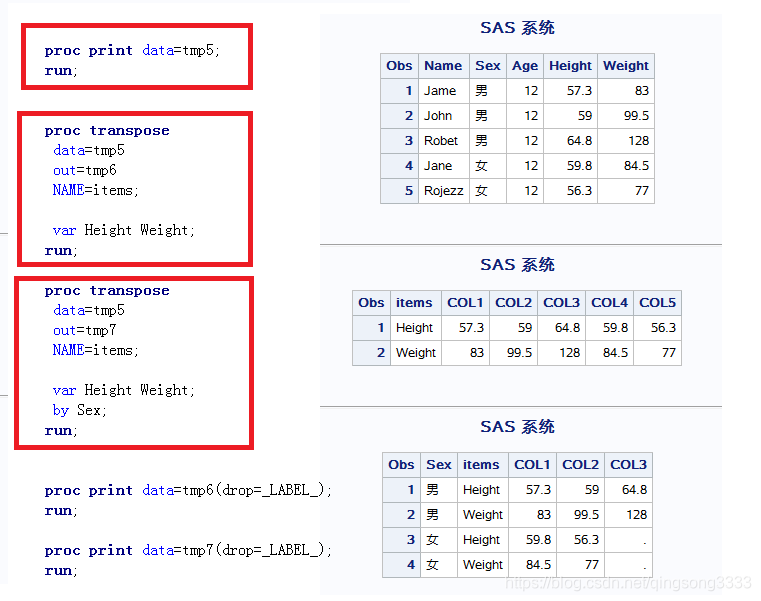Click "run;" after proc print data=tmp5;
761x601 pixels.
pyautogui.click(x=61, y=71)
